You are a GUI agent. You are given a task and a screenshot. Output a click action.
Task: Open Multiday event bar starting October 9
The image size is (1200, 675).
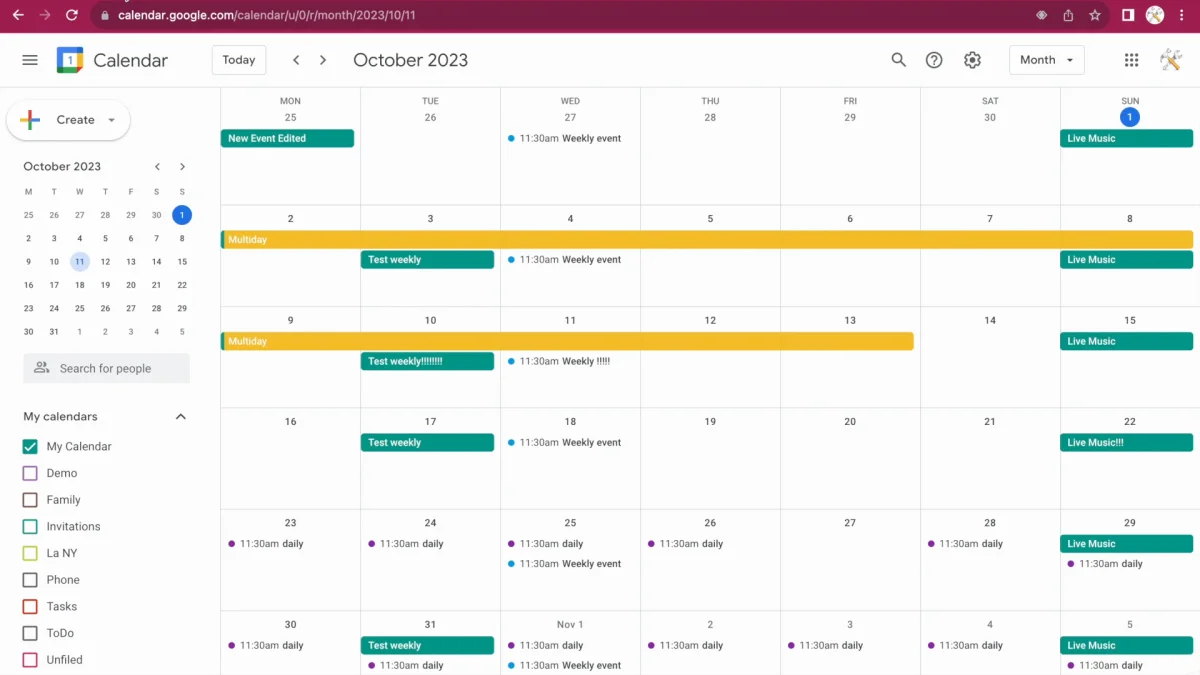(567, 341)
